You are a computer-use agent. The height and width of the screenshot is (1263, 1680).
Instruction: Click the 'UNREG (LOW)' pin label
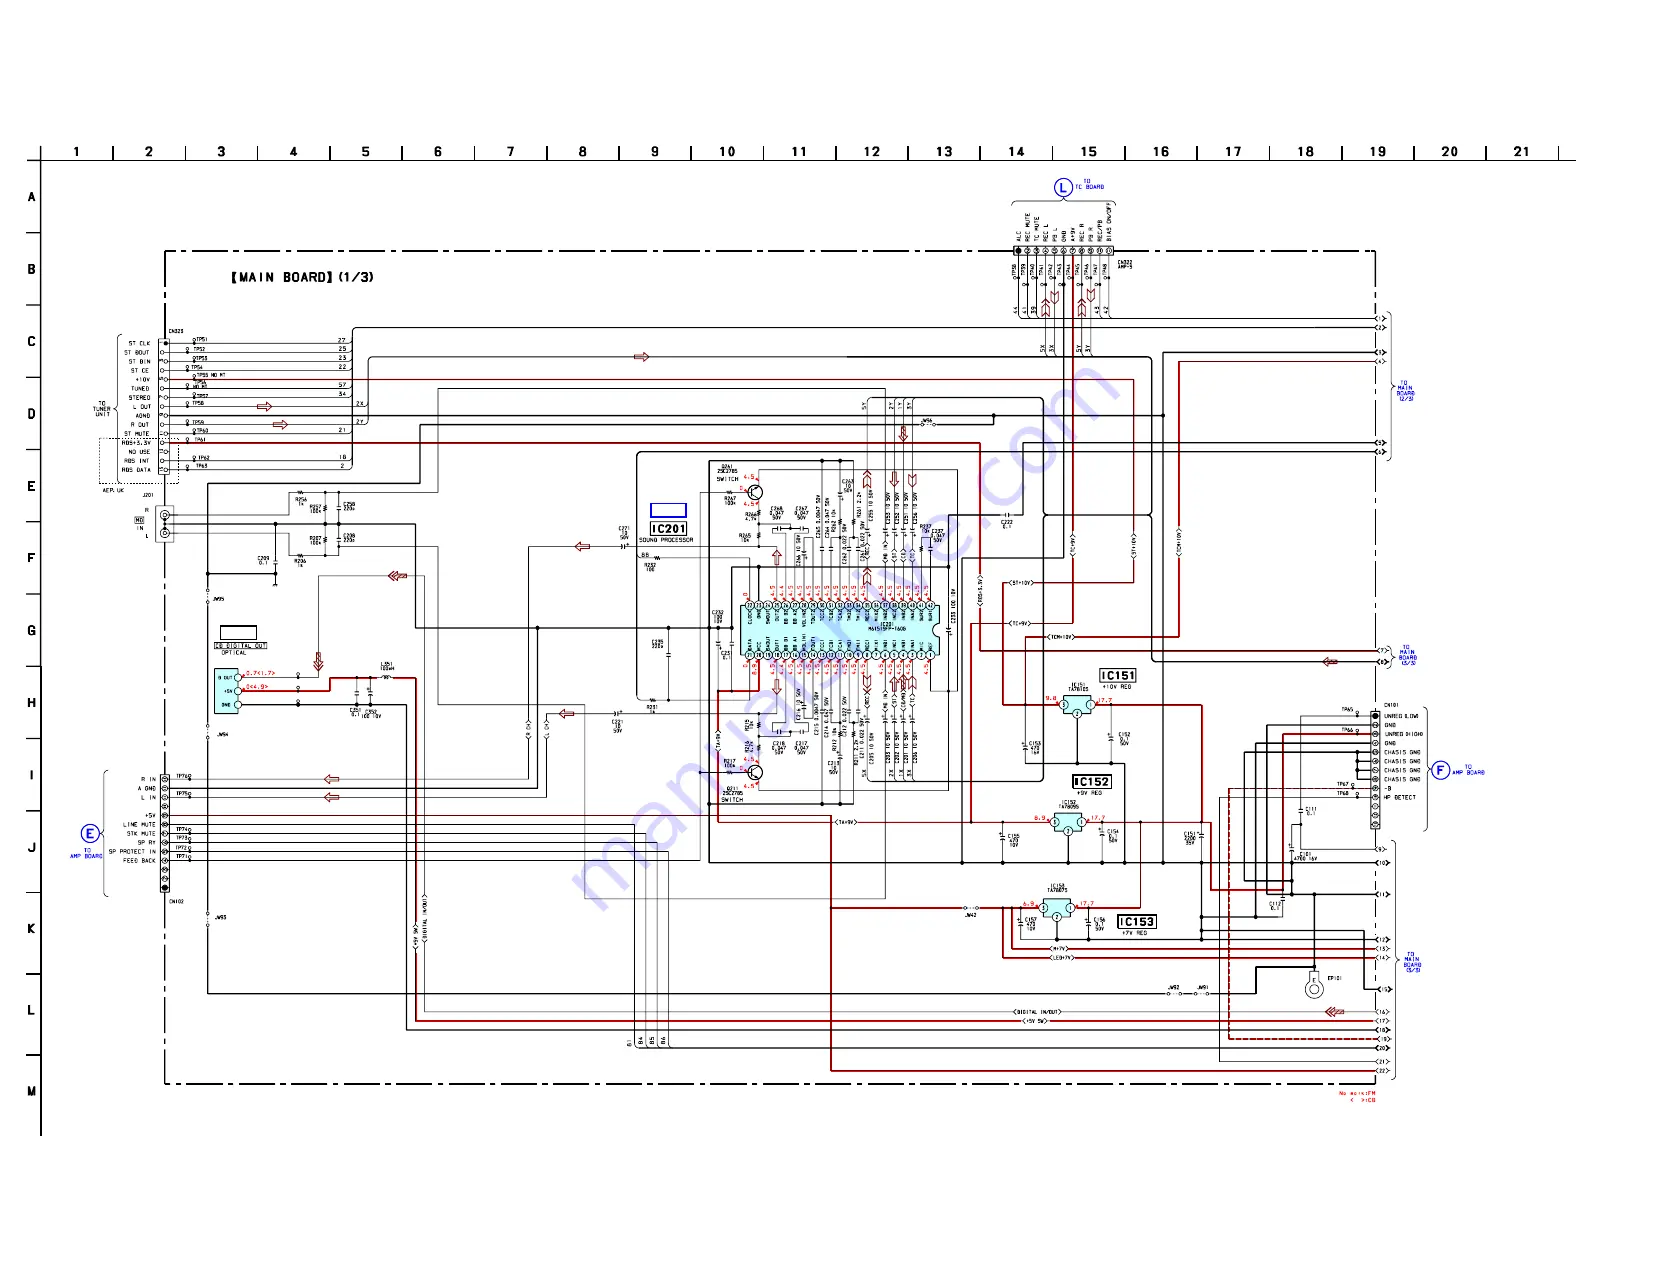pos(1401,717)
